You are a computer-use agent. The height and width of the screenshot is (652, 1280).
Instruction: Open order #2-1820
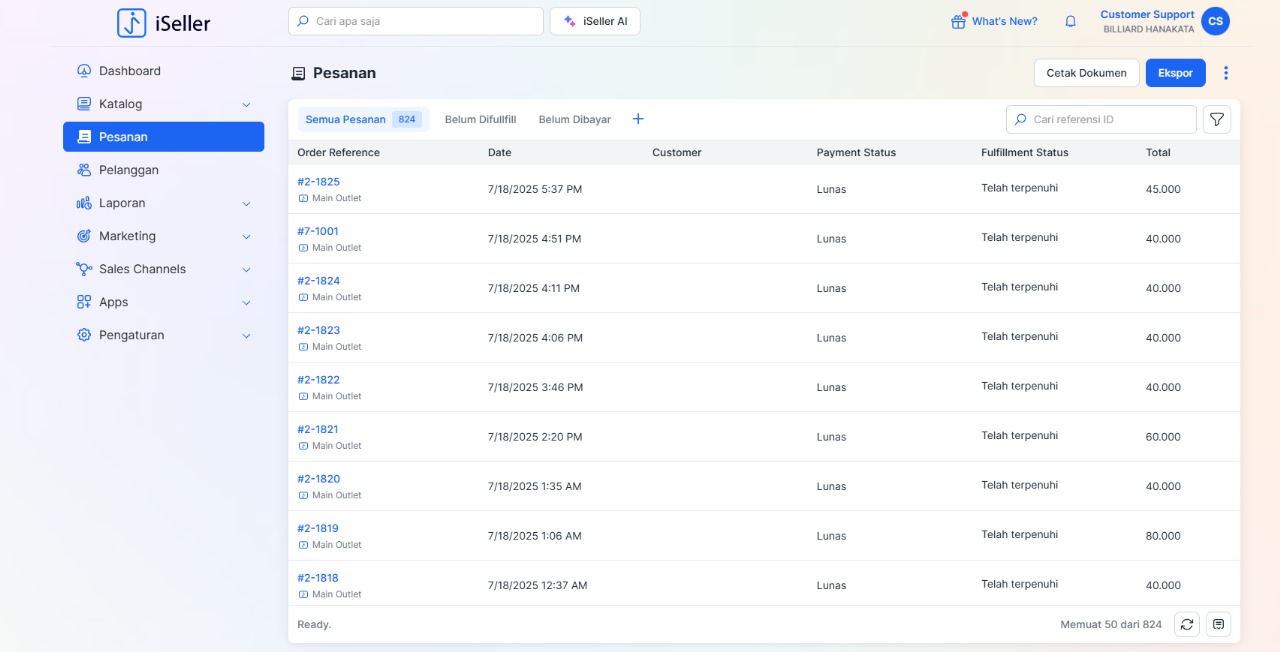318,479
